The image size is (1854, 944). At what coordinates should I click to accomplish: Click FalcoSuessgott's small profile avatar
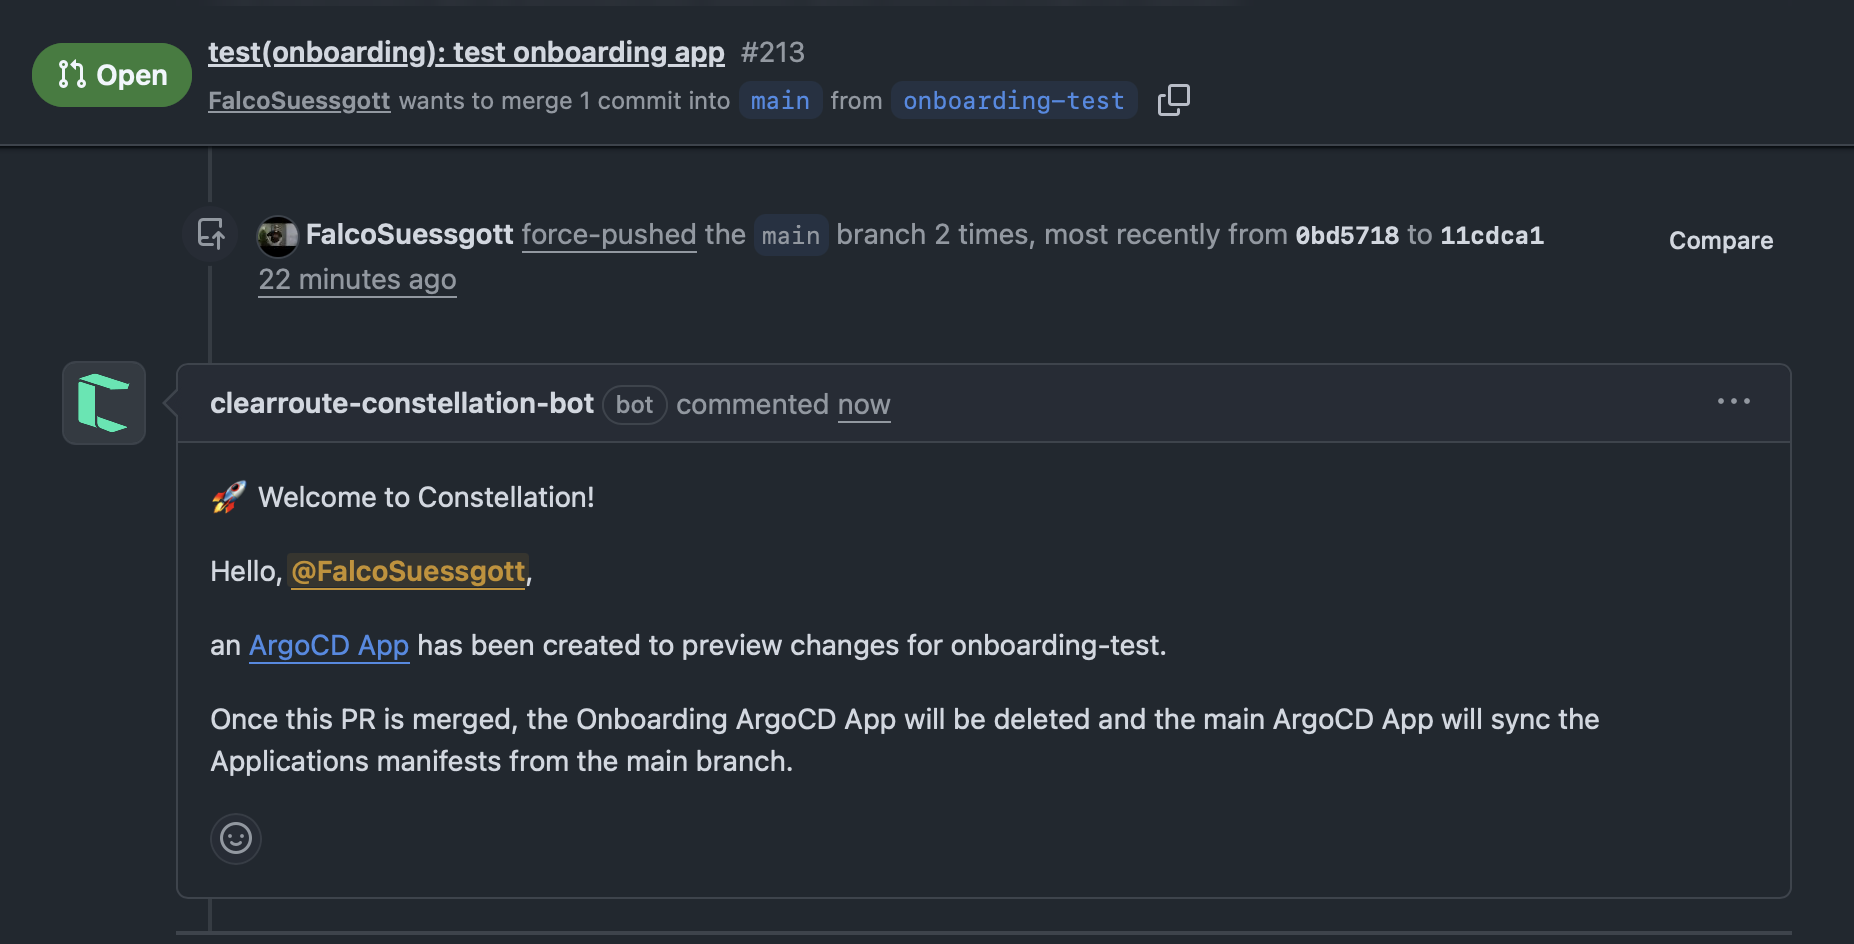[x=277, y=236]
